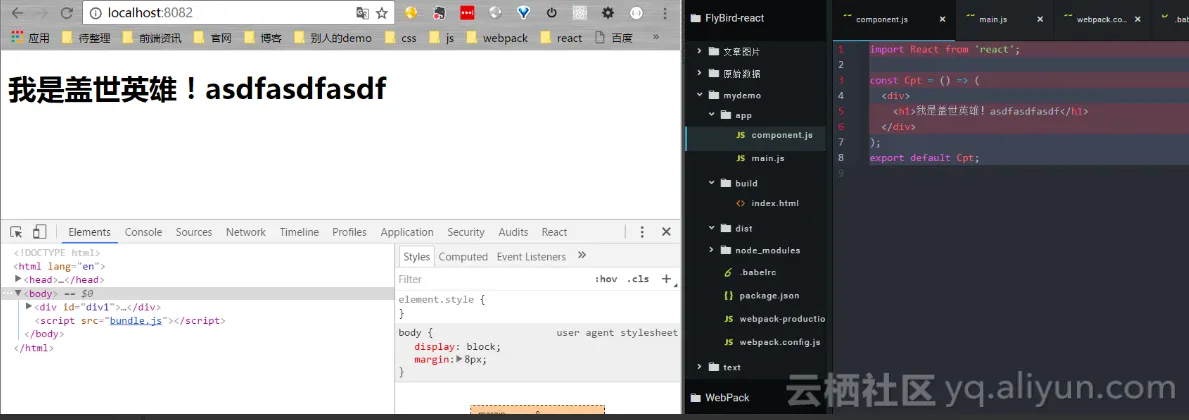Click the Evernote elephant extension icon
This screenshot has width=1189, height=420.
439,13
